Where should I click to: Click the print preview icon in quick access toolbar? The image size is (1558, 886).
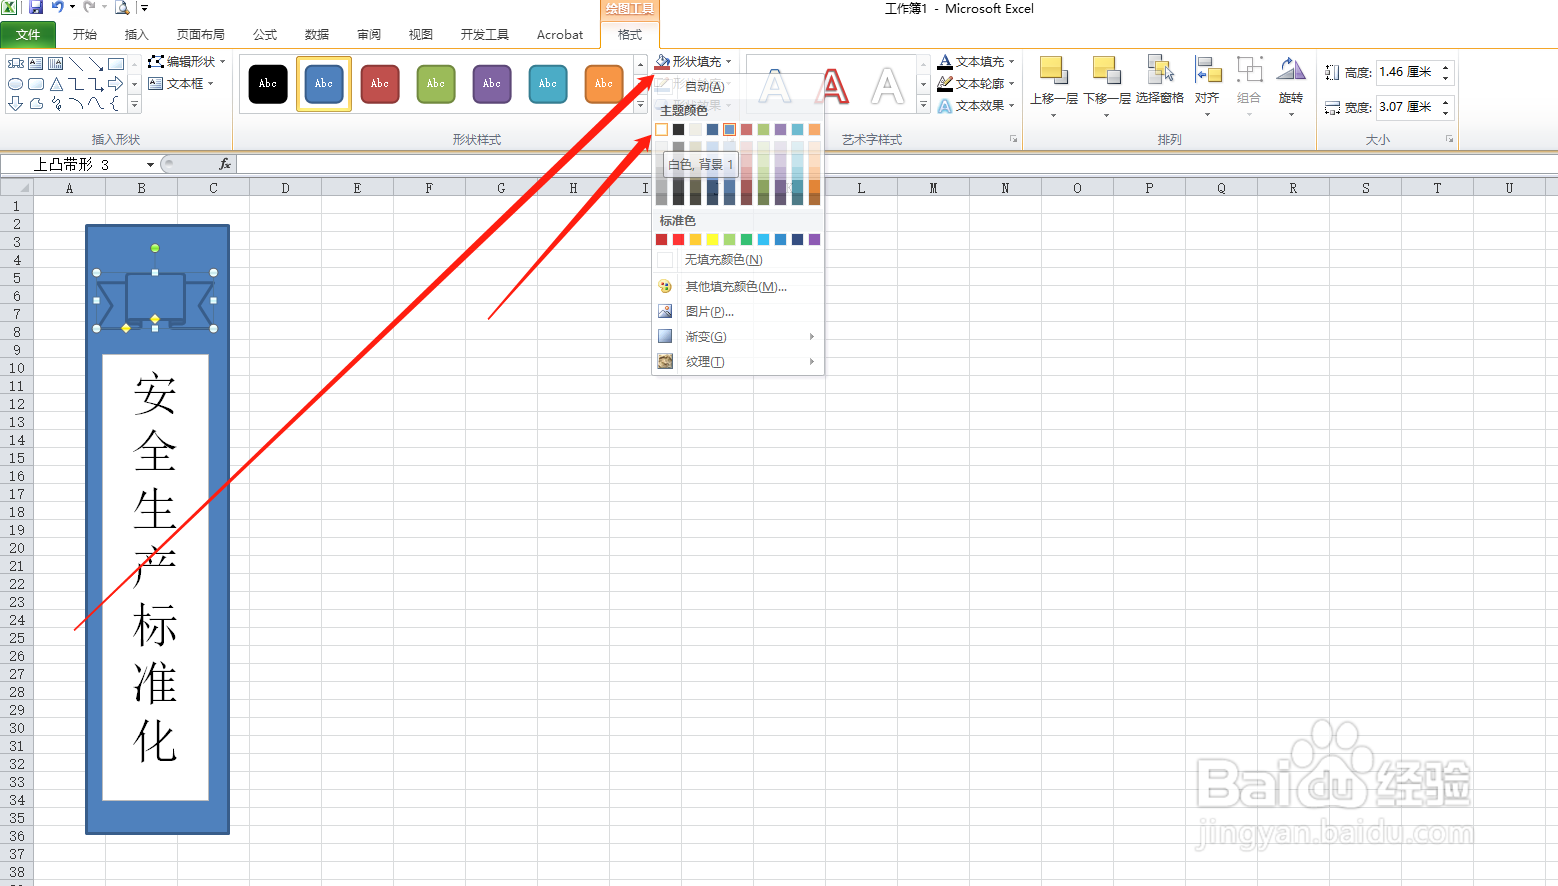(x=122, y=8)
